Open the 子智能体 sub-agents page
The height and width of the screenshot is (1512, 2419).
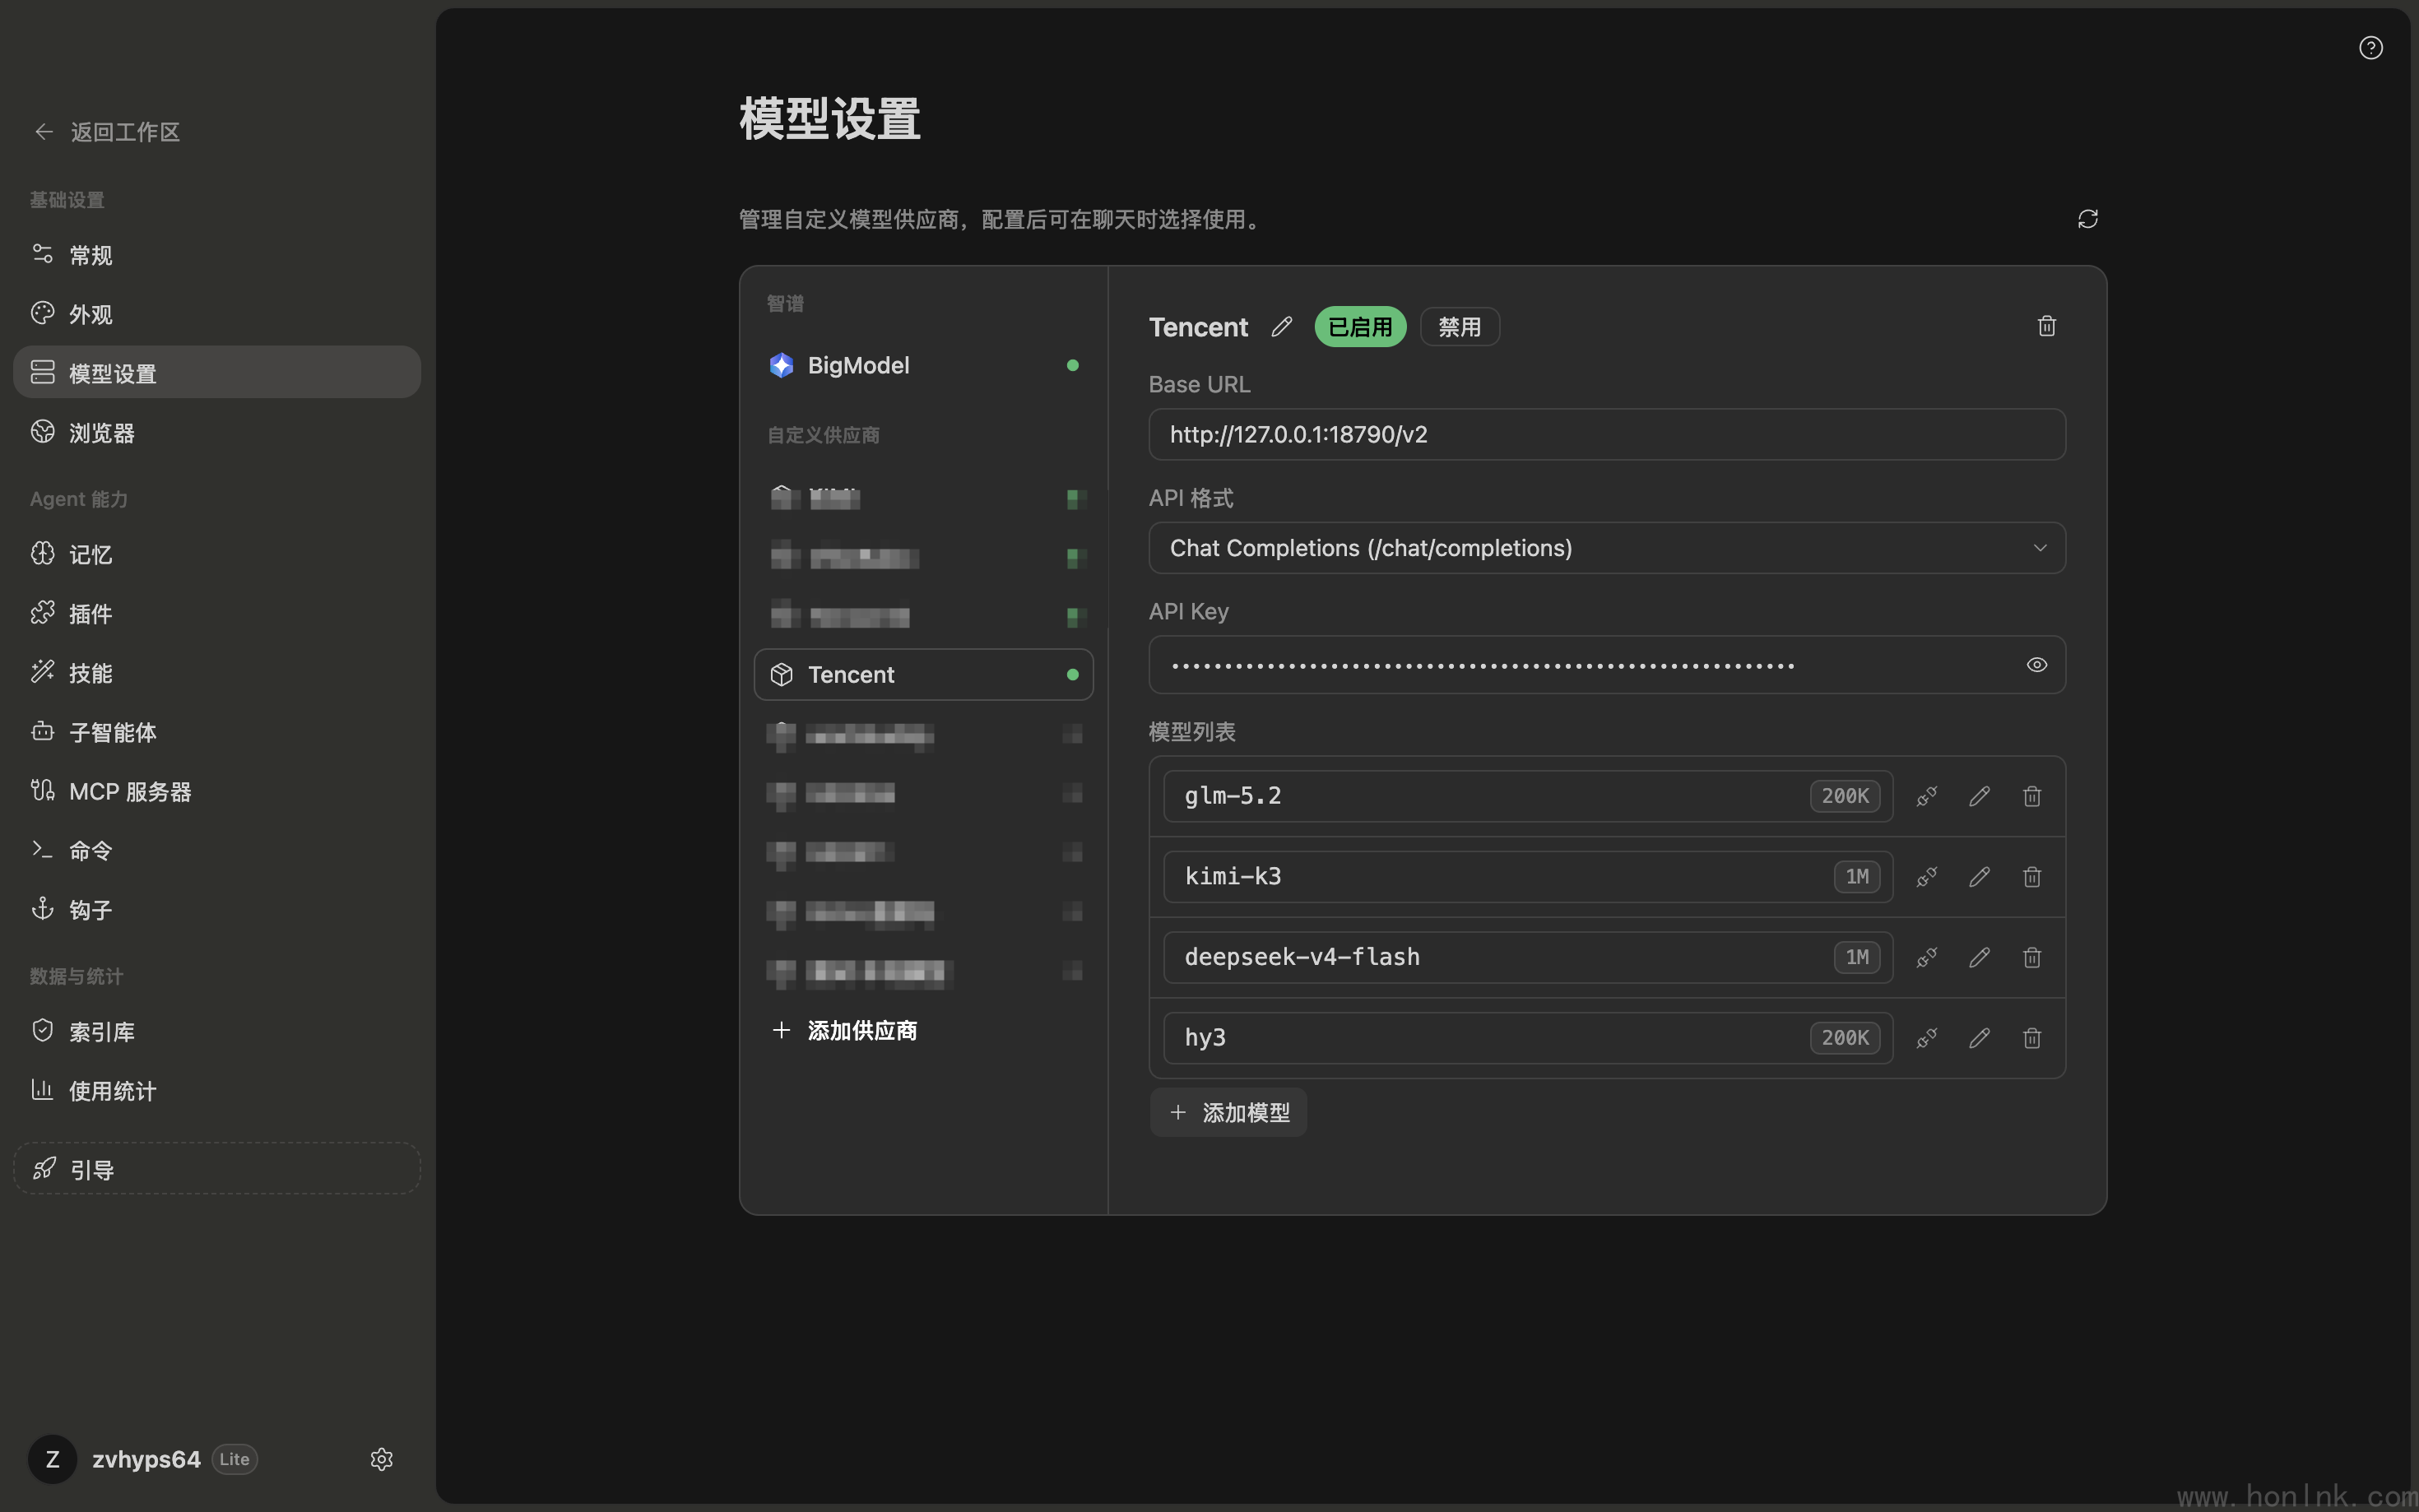(217, 732)
